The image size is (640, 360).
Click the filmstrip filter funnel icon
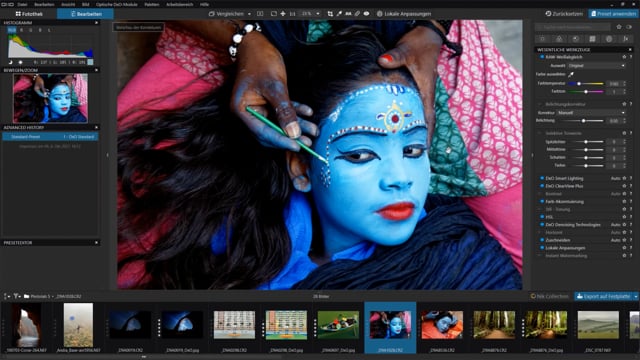point(16,296)
